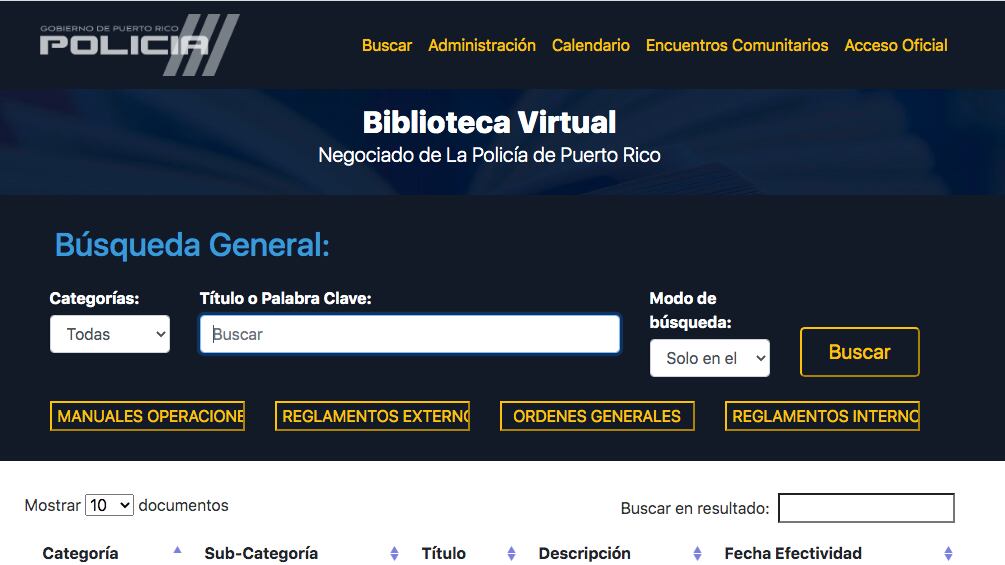Click the Policía de Puerto Rico logo
The height and width of the screenshot is (565, 1005).
click(x=139, y=44)
